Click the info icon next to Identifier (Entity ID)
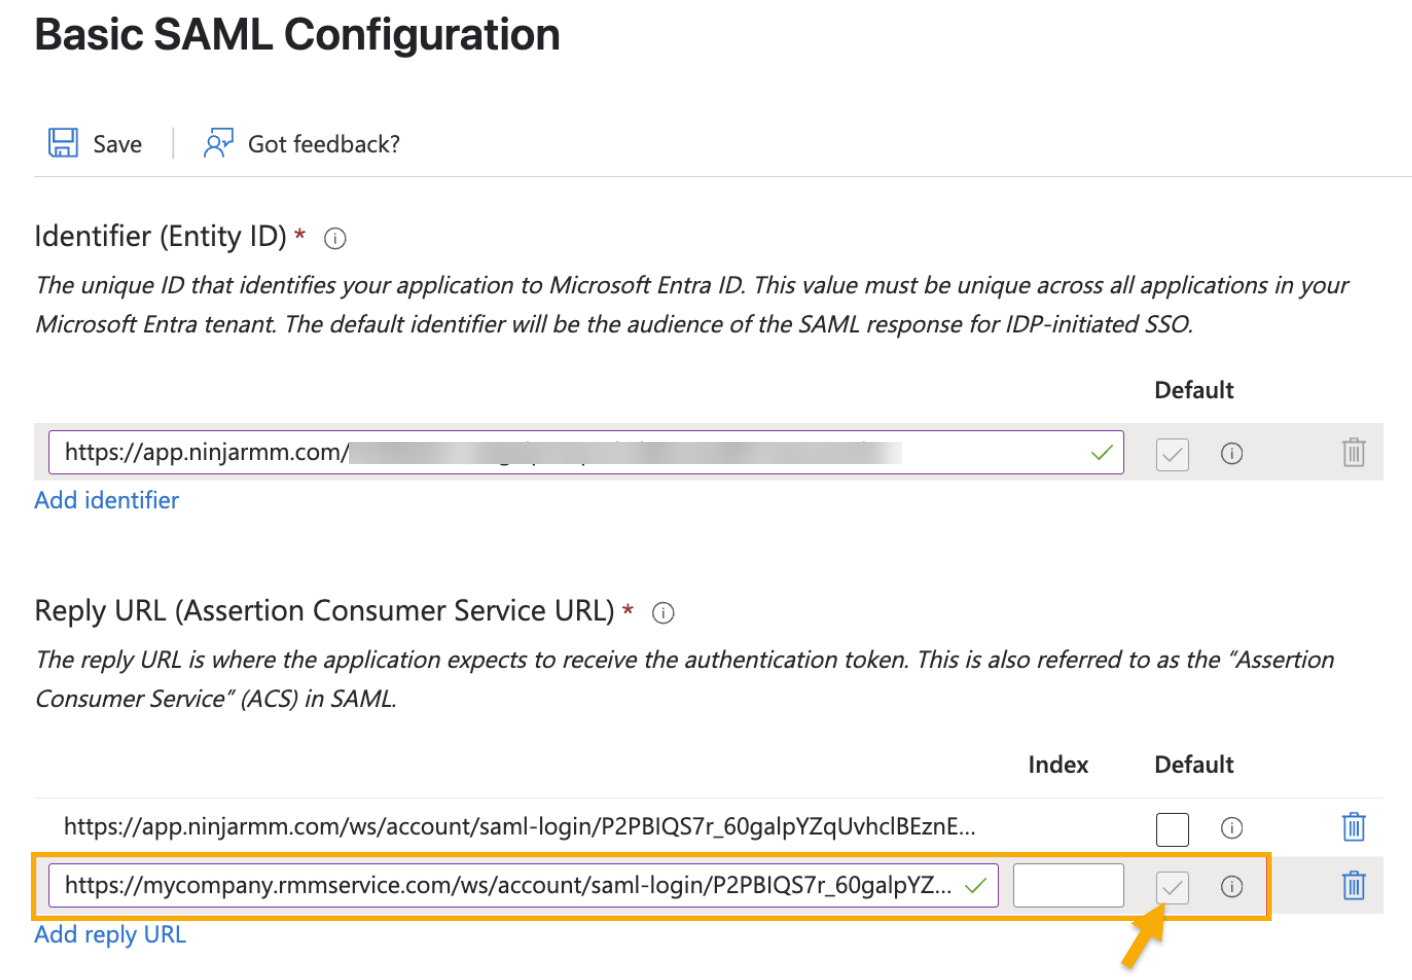1412x980 pixels. [x=334, y=238]
